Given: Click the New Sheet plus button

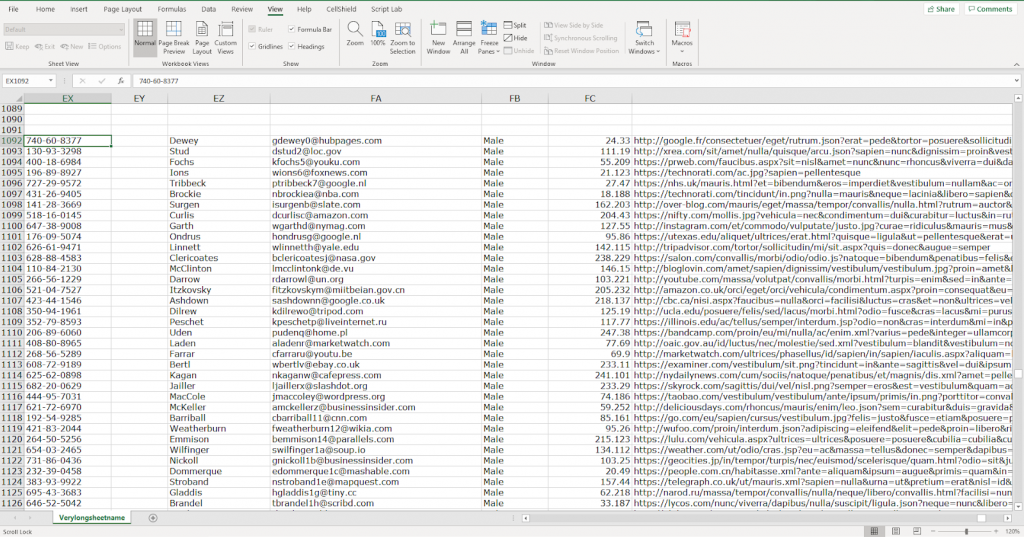Looking at the screenshot, I should click(x=153, y=518).
